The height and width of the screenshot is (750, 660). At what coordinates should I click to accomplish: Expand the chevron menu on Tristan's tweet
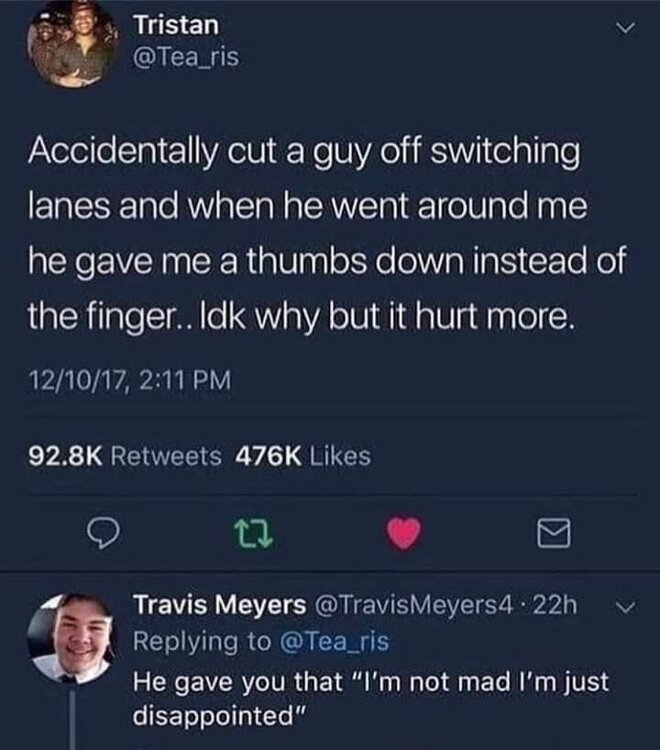(623, 30)
